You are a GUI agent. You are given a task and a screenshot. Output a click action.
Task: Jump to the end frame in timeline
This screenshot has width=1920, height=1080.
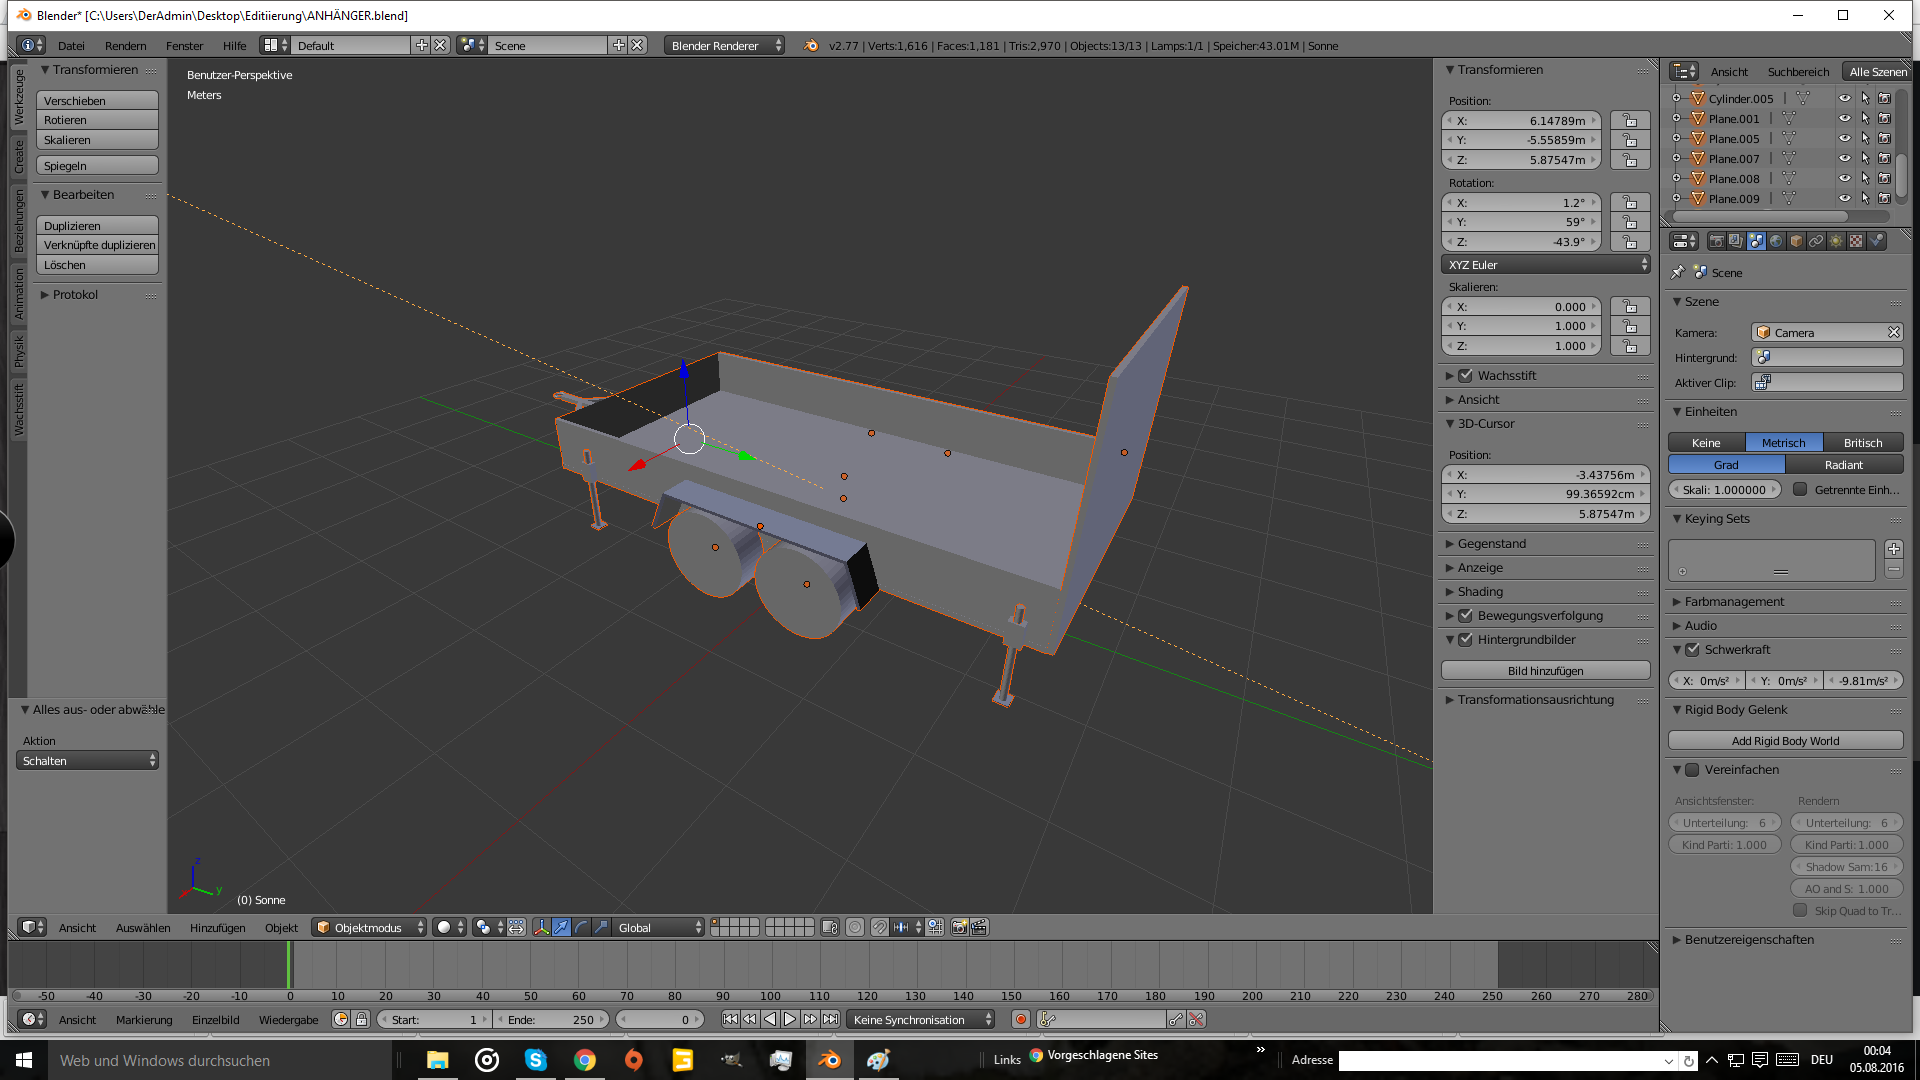point(830,1019)
